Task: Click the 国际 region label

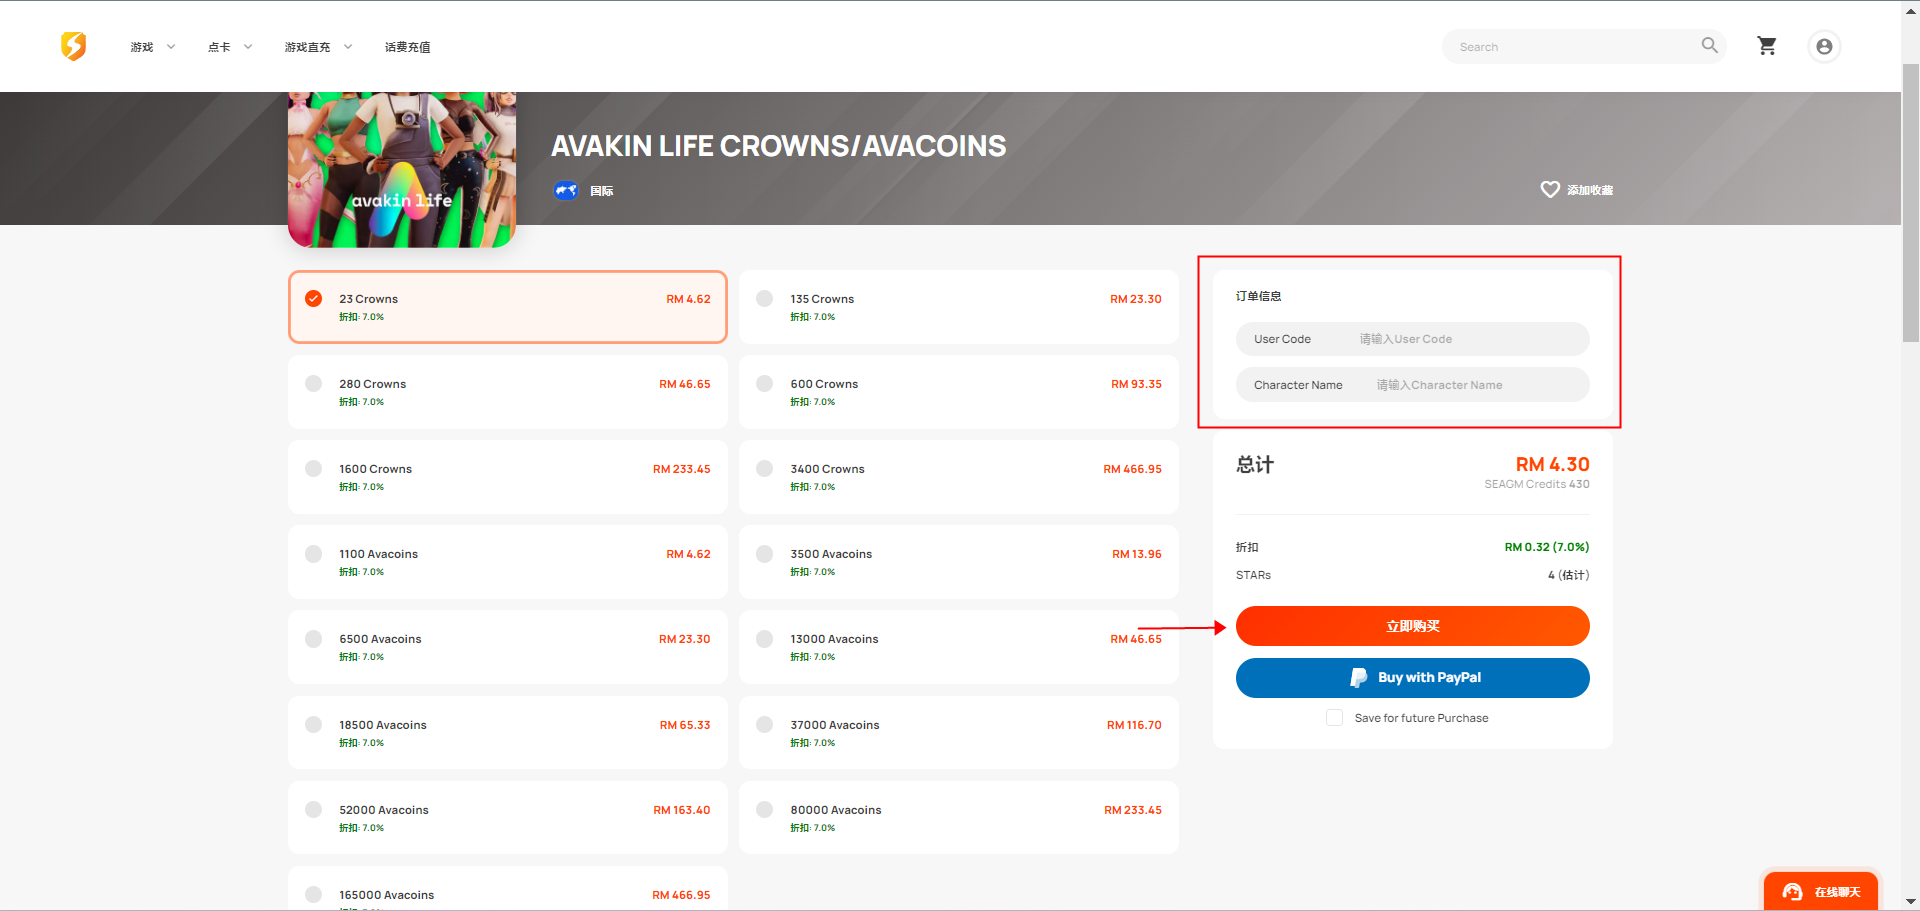Action: tap(601, 191)
